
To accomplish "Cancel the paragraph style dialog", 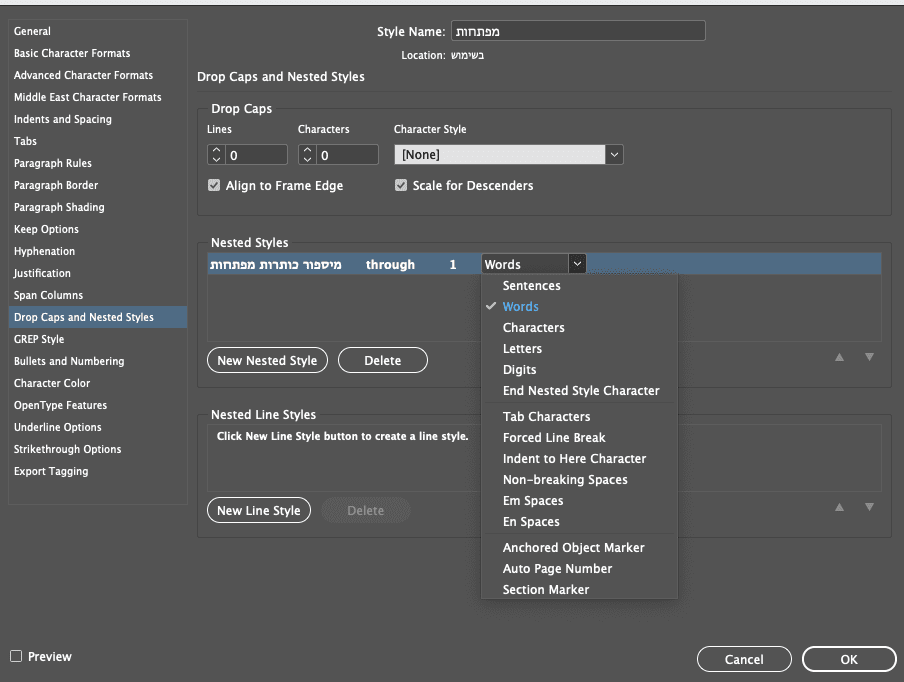I will click(x=744, y=659).
